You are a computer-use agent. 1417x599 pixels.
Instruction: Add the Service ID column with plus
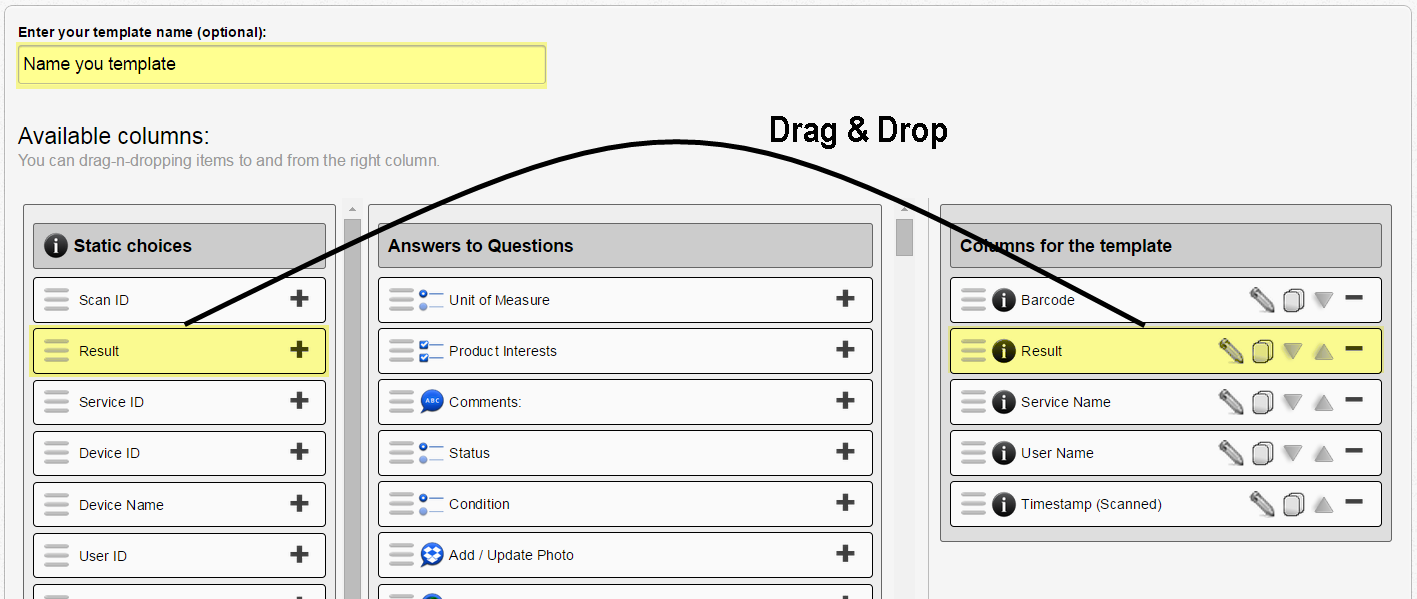(x=299, y=400)
